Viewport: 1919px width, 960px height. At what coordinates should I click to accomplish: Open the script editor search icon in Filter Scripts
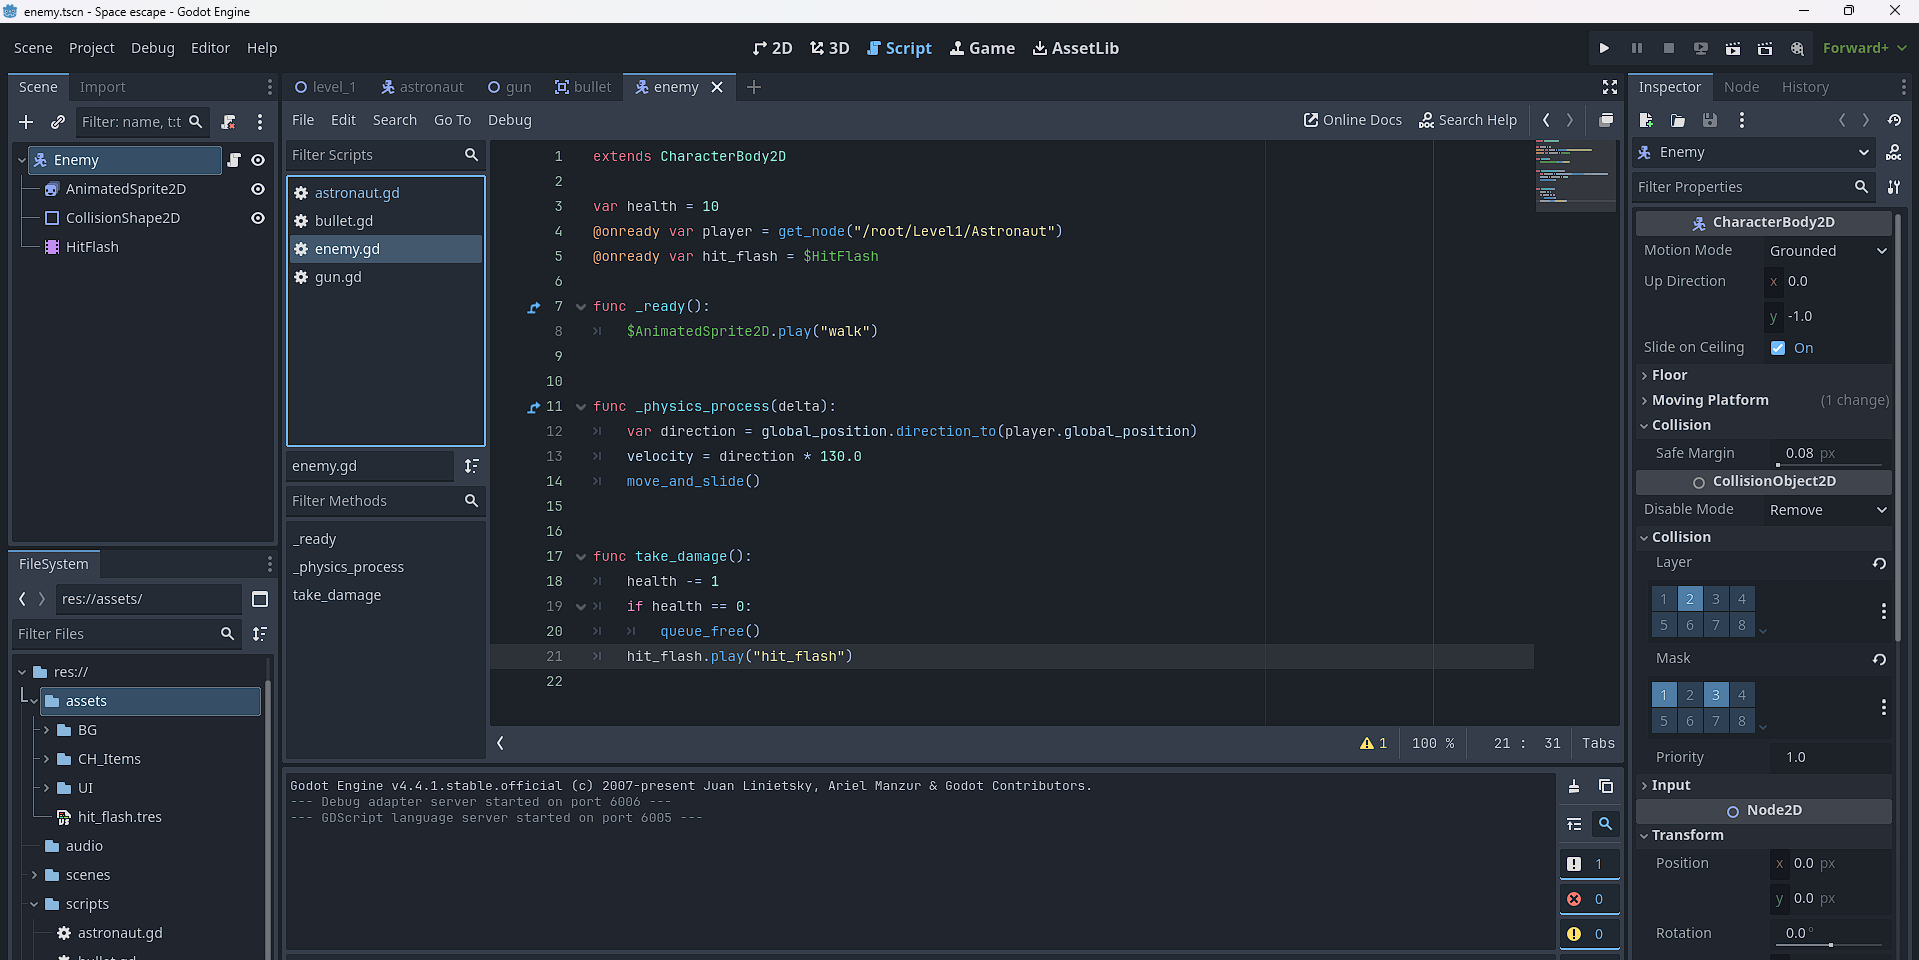[x=471, y=155]
